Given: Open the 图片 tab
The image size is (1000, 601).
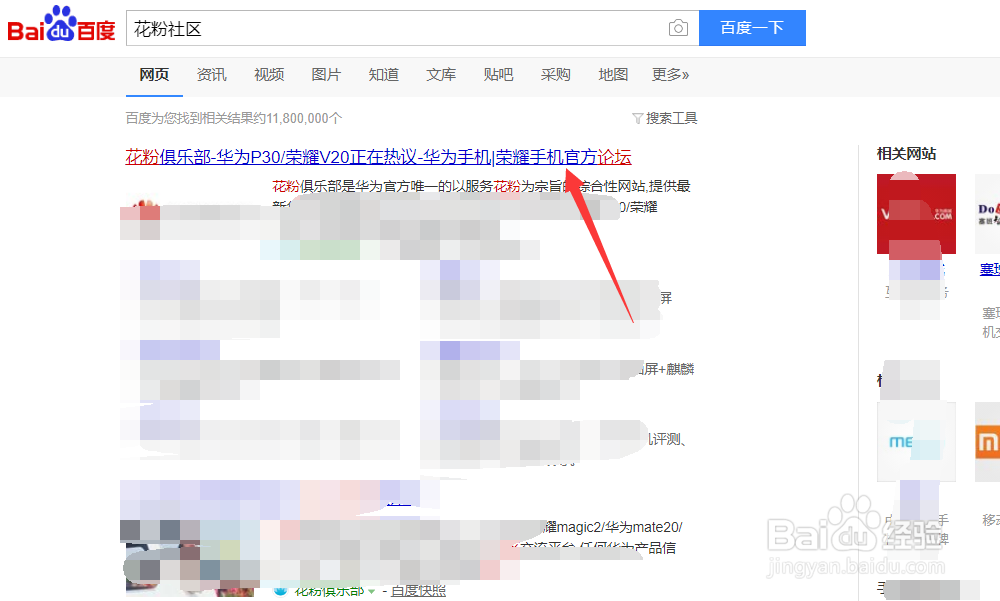Looking at the screenshot, I should [x=326, y=75].
